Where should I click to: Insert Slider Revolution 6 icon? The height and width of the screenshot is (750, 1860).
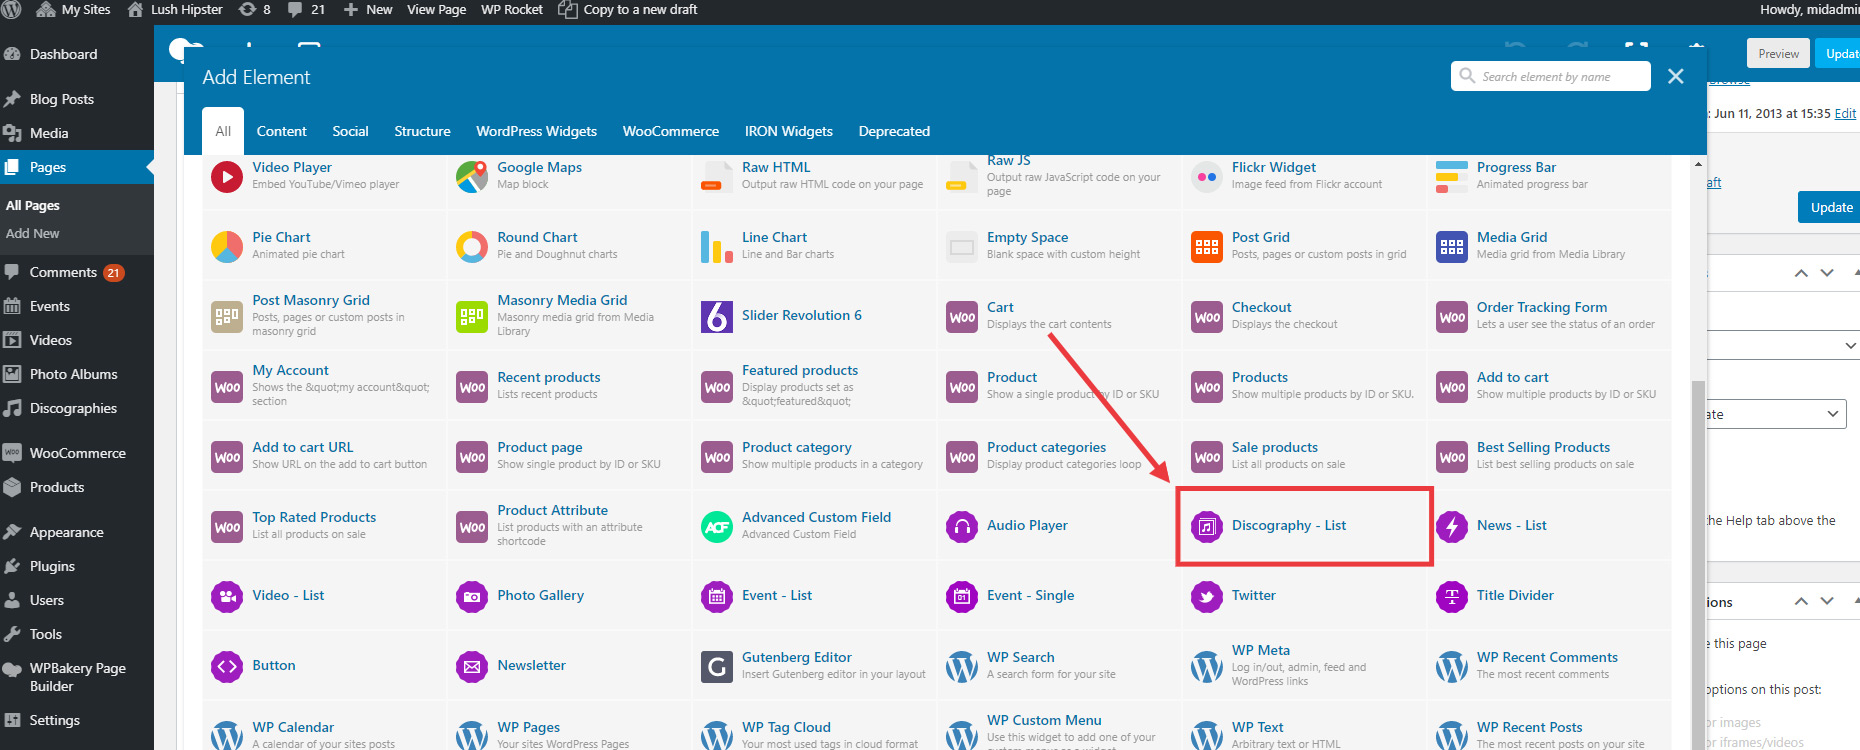click(717, 317)
